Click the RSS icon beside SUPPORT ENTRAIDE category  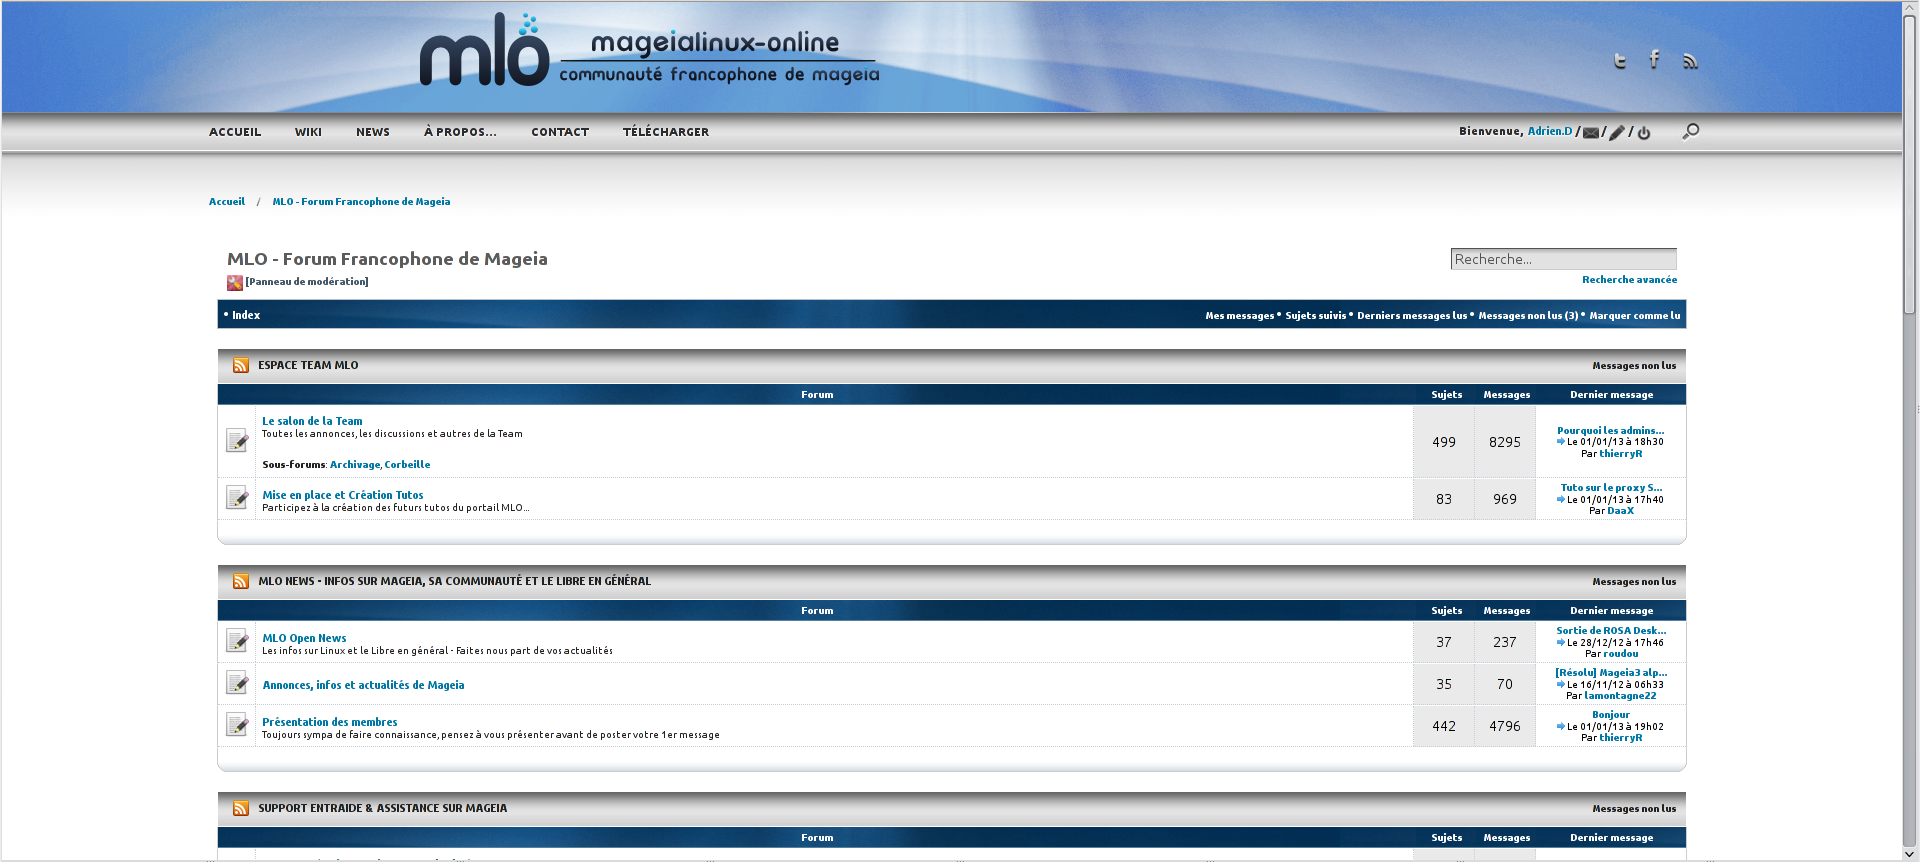[x=241, y=809]
